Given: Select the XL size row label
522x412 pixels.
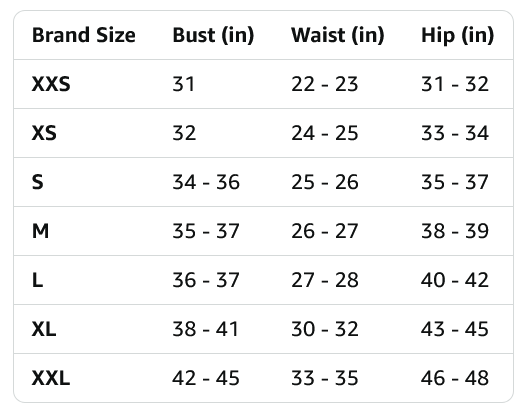Looking at the screenshot, I should [44, 329].
